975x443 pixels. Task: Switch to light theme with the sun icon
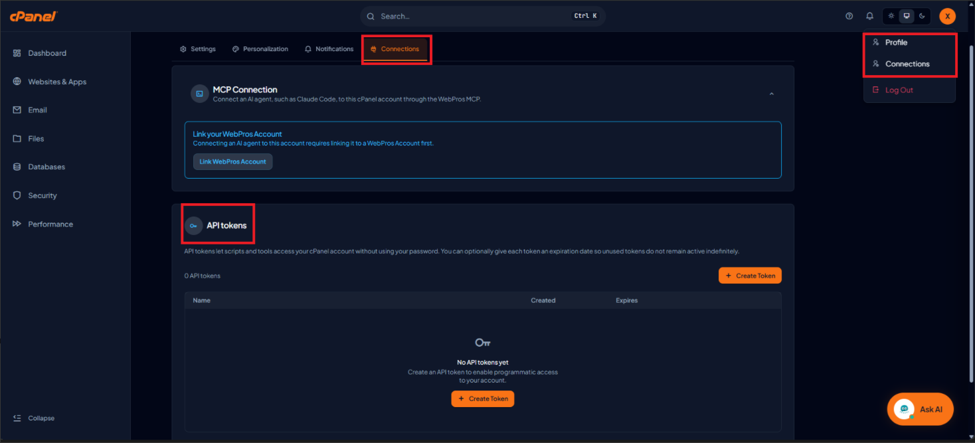coord(892,16)
